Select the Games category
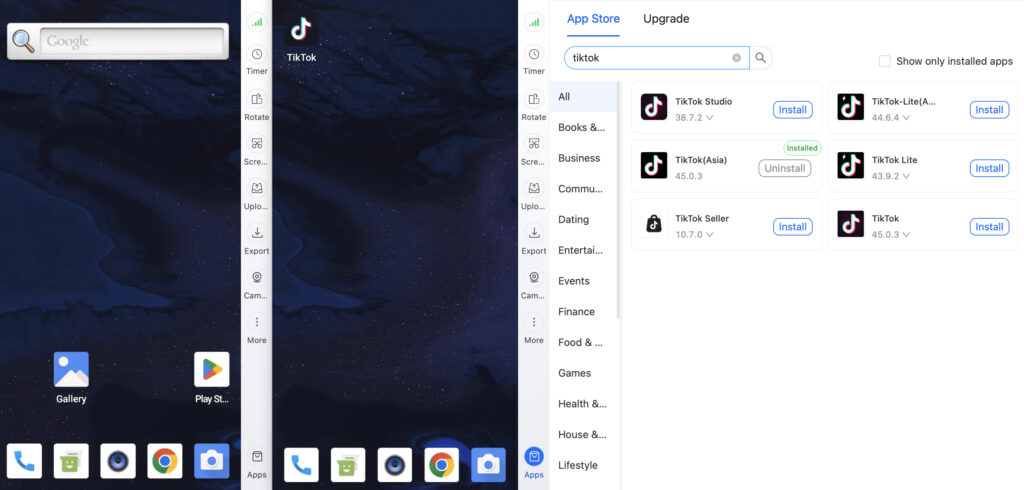The width and height of the screenshot is (1024, 490). point(575,373)
